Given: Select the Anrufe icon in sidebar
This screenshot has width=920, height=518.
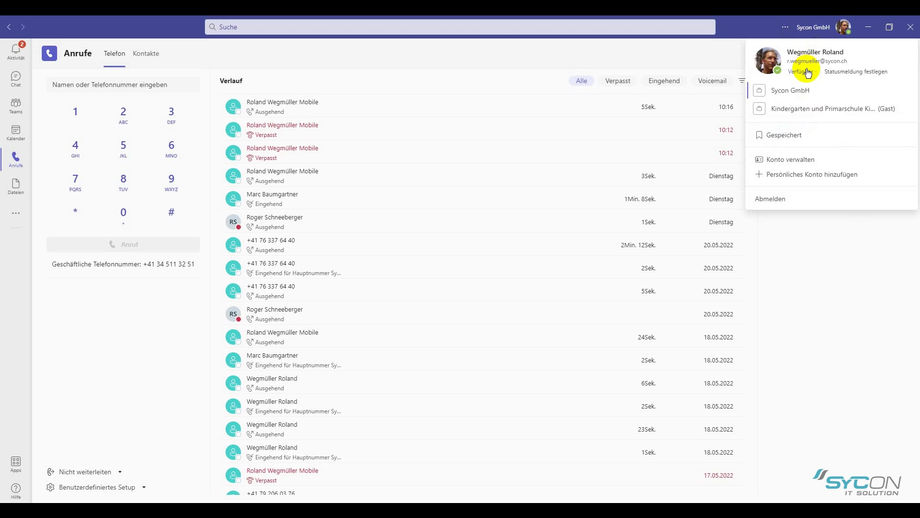Looking at the screenshot, I should pyautogui.click(x=16, y=159).
